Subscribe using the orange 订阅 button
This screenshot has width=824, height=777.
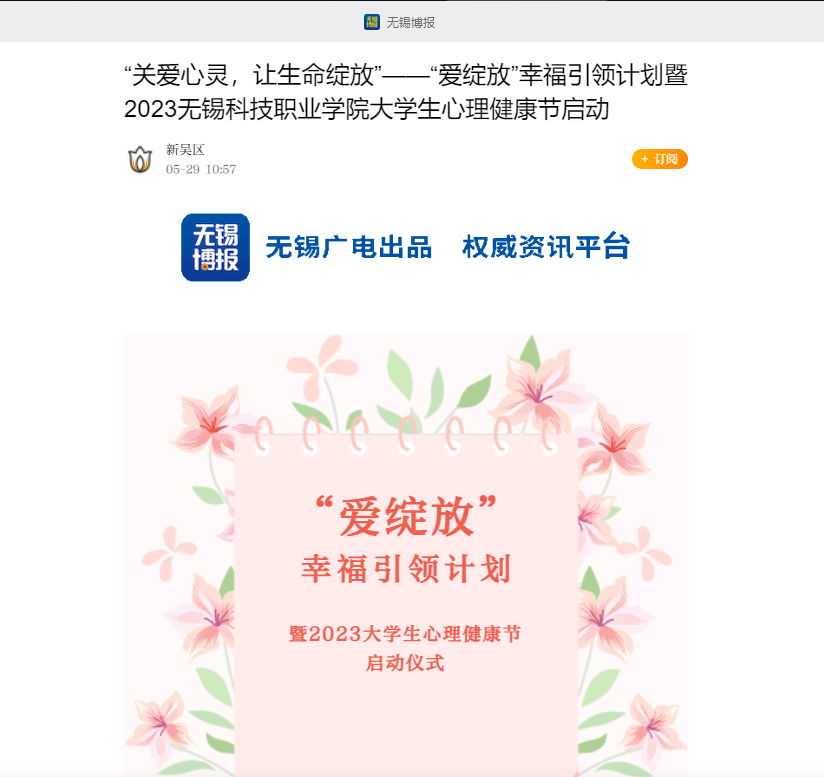click(x=660, y=159)
